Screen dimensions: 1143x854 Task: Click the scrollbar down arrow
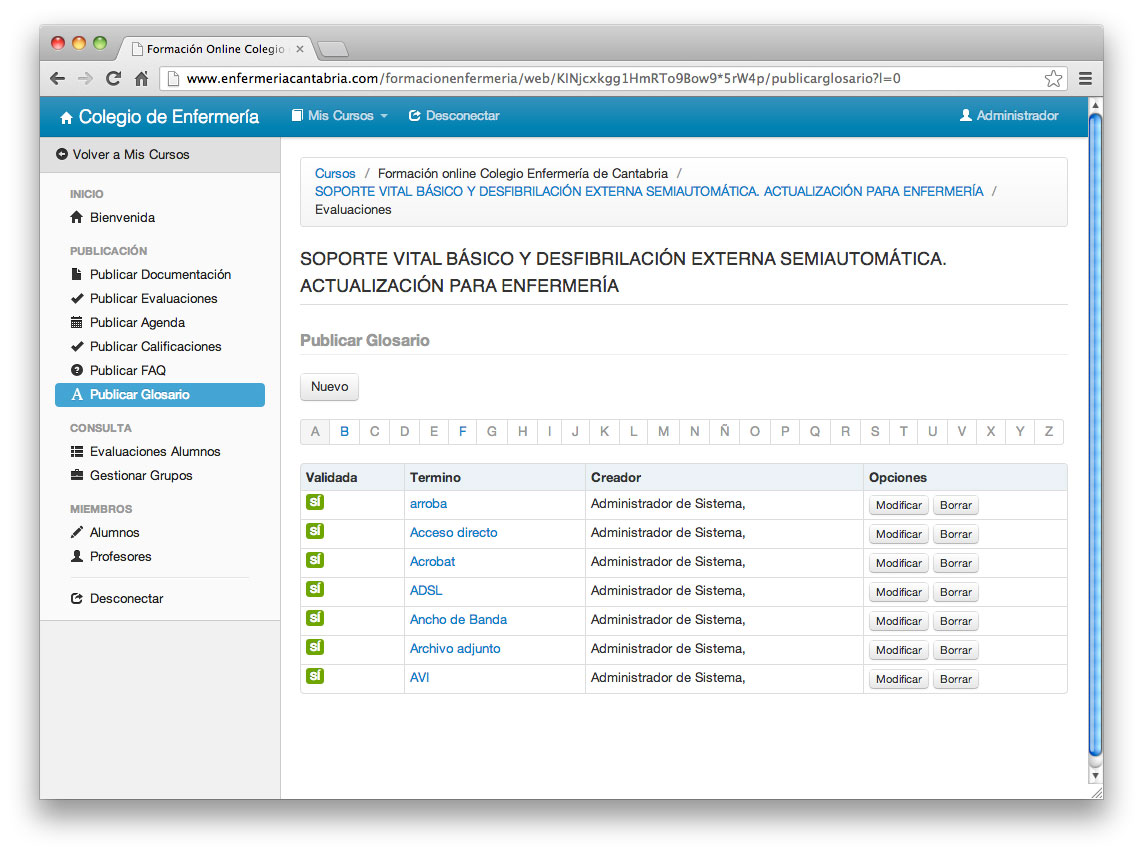pyautogui.click(x=1095, y=776)
